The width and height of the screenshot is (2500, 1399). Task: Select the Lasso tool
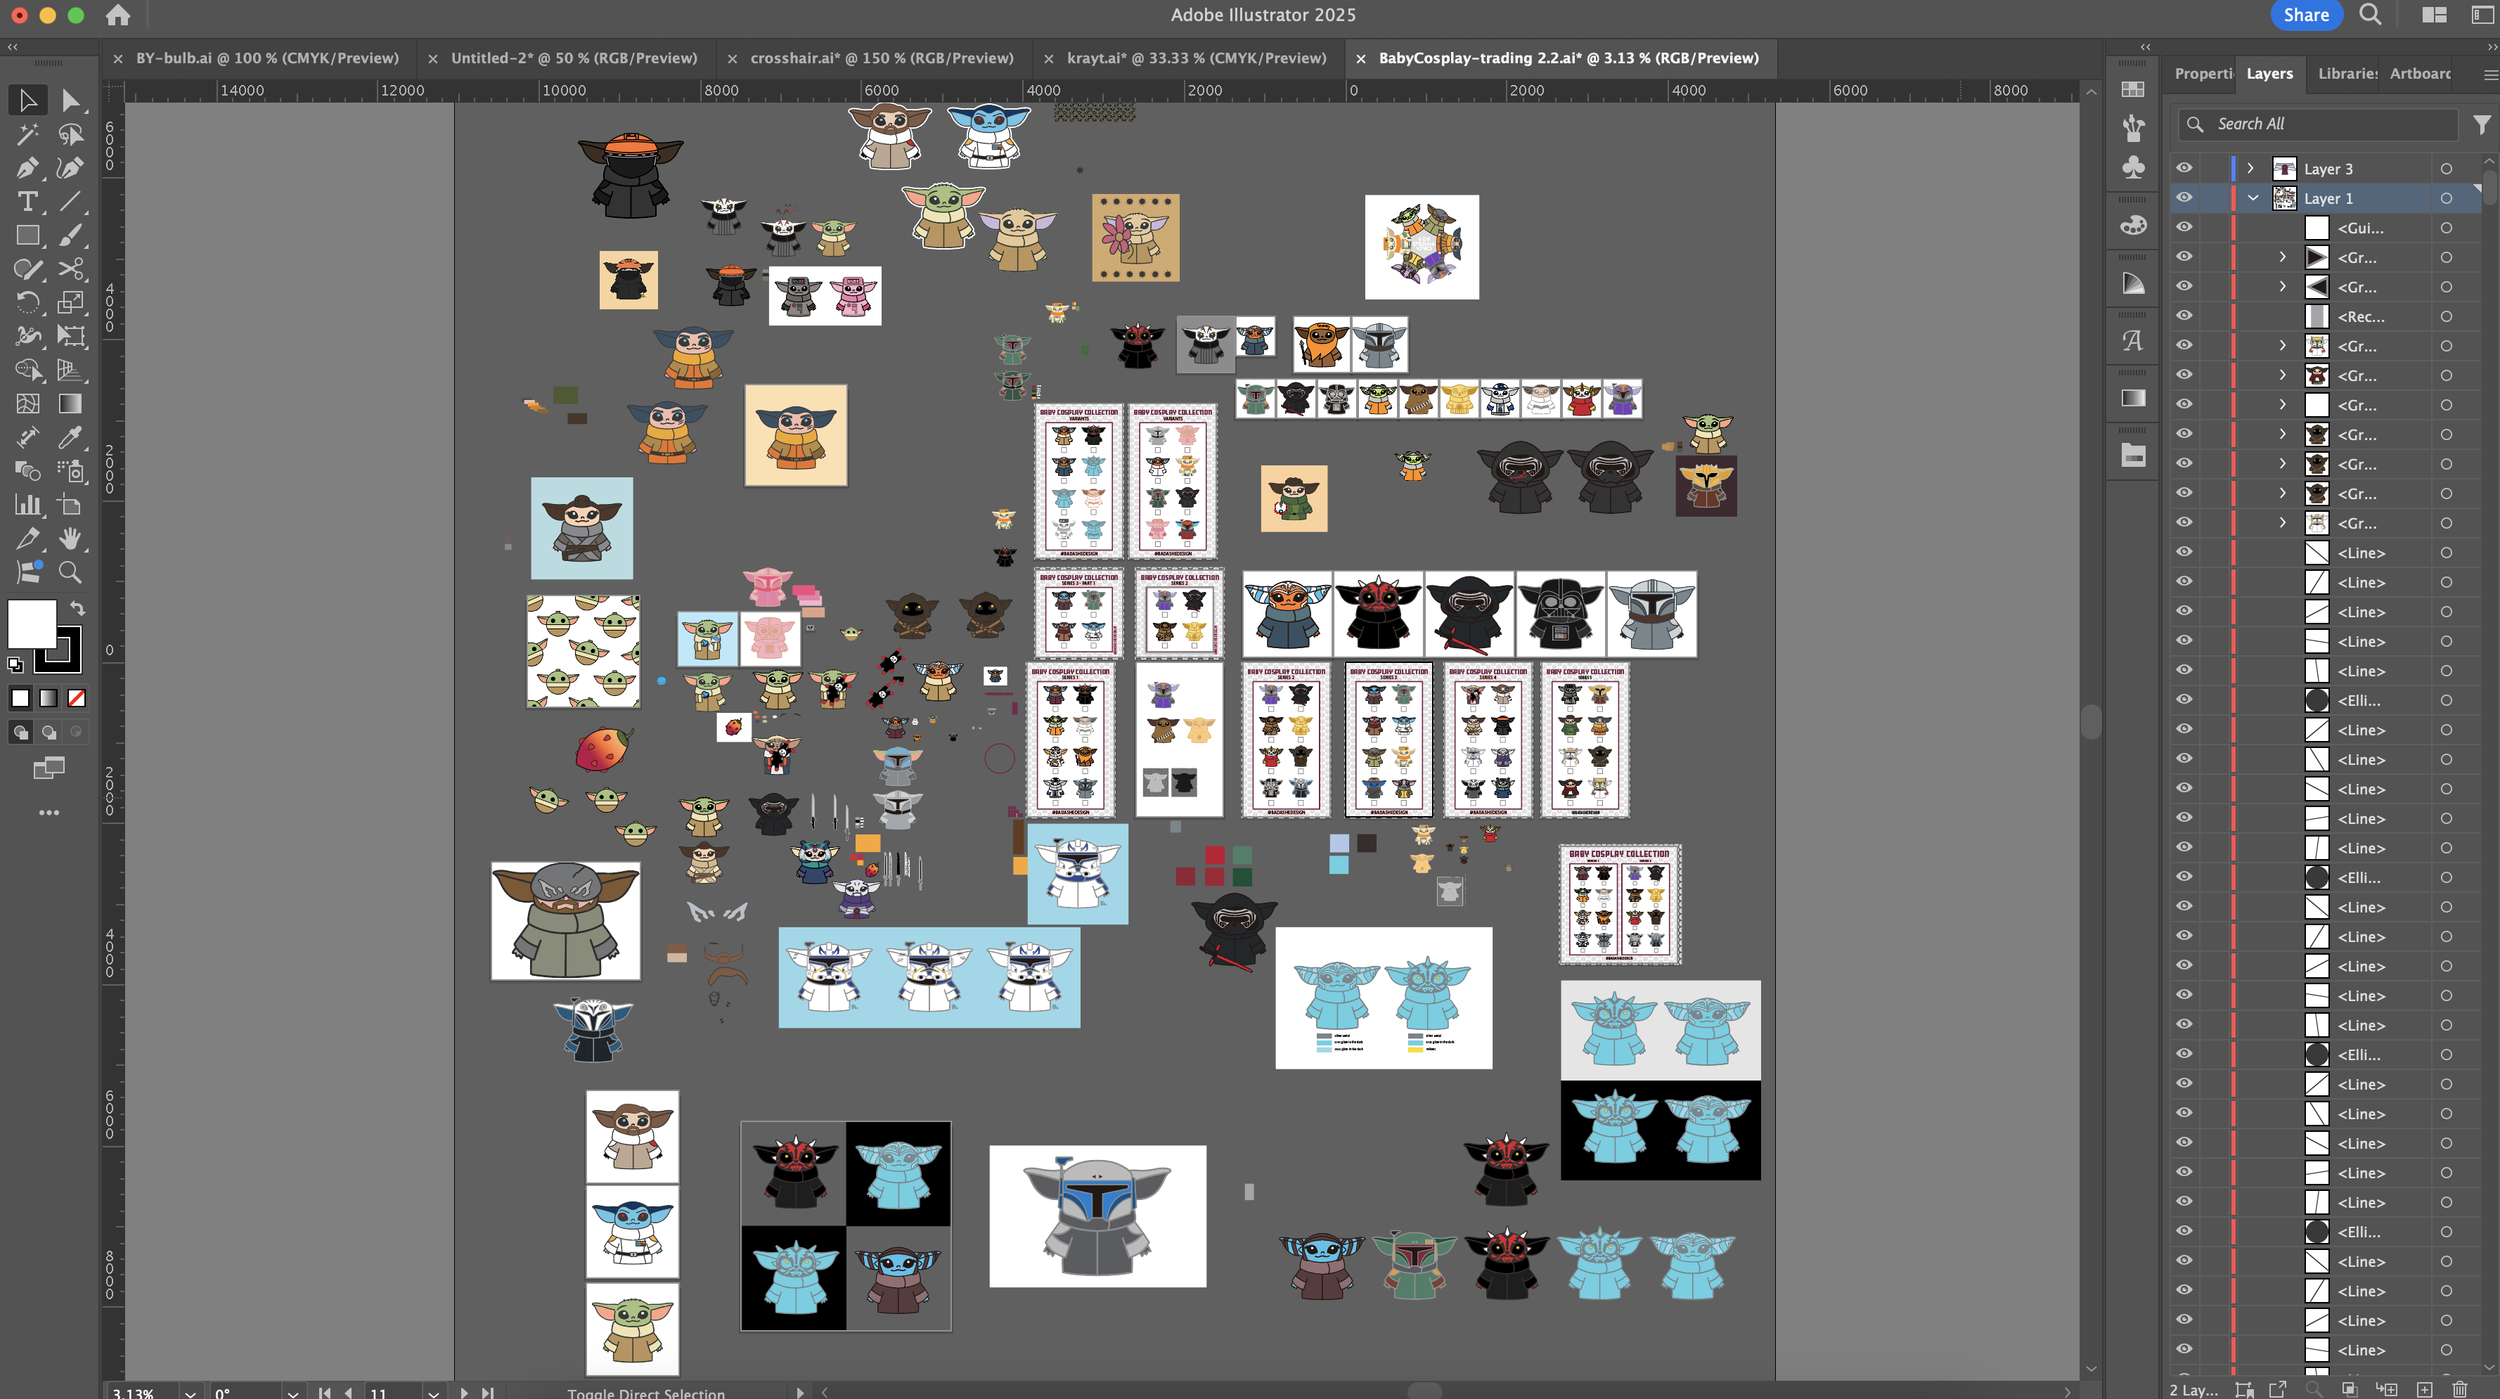(70, 134)
